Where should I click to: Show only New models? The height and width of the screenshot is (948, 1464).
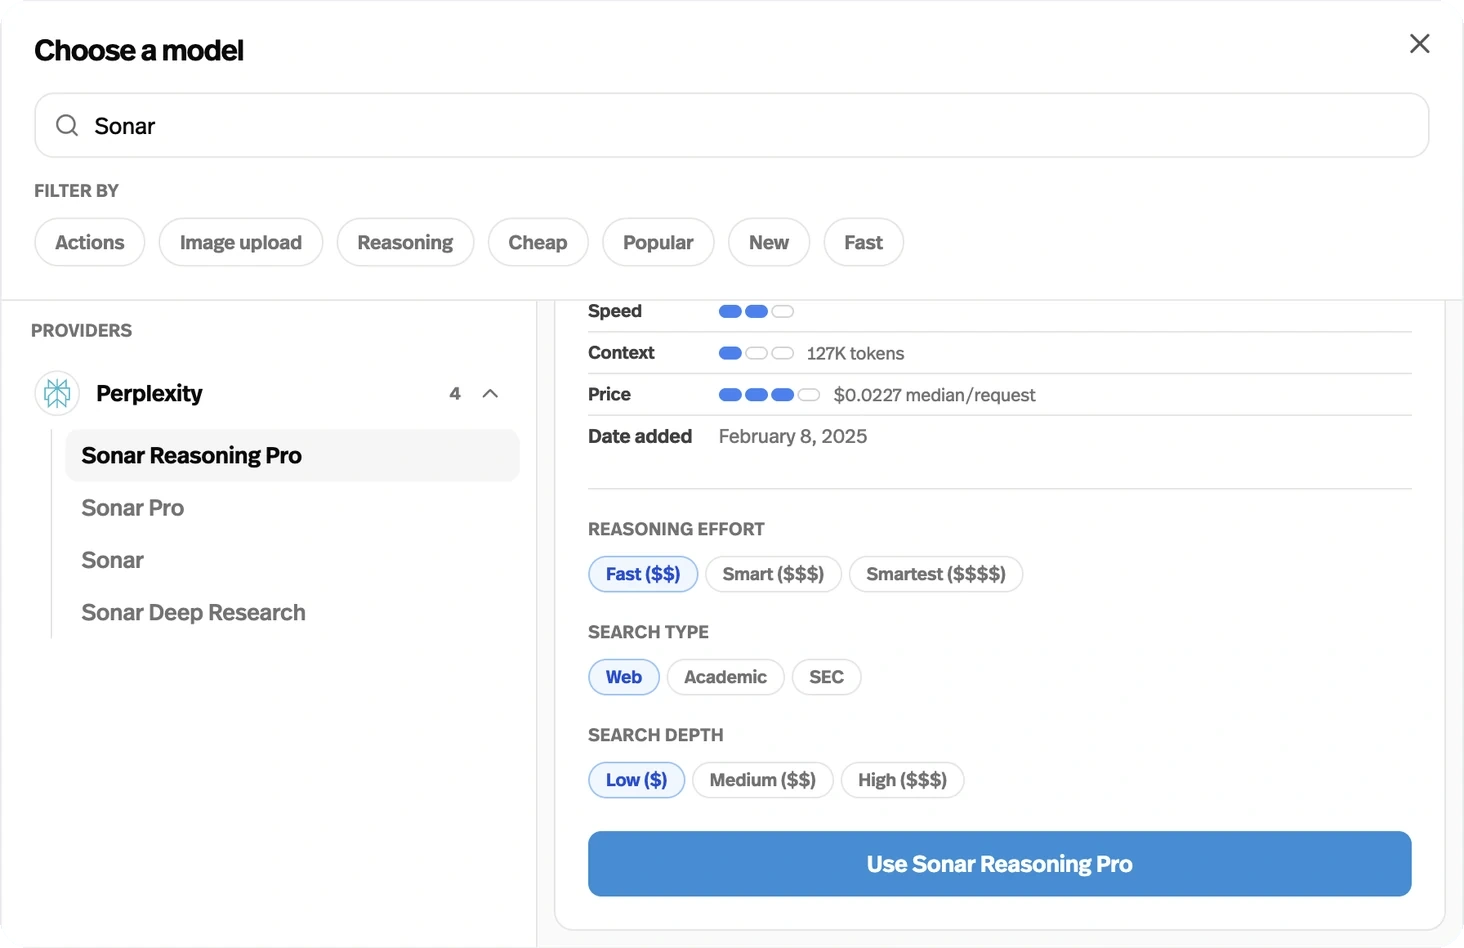(769, 242)
